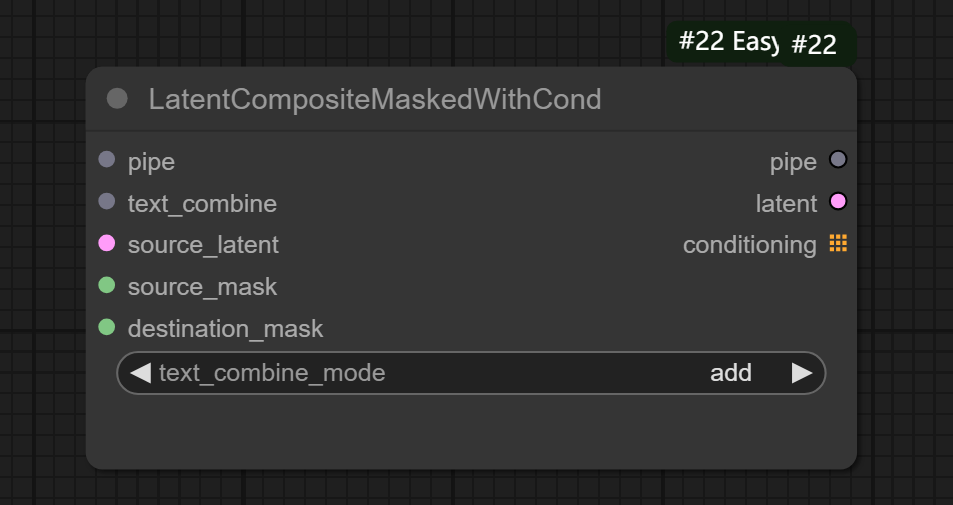Click the pipe input socket
953x505 pixels.
point(107,160)
